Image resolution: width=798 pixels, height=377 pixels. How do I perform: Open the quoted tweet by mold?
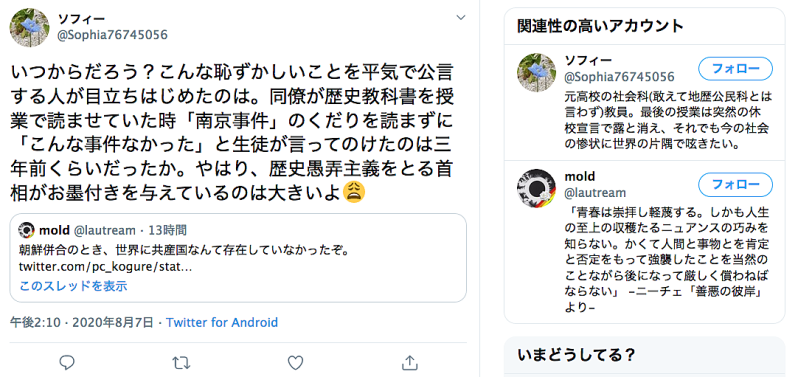coord(238,257)
